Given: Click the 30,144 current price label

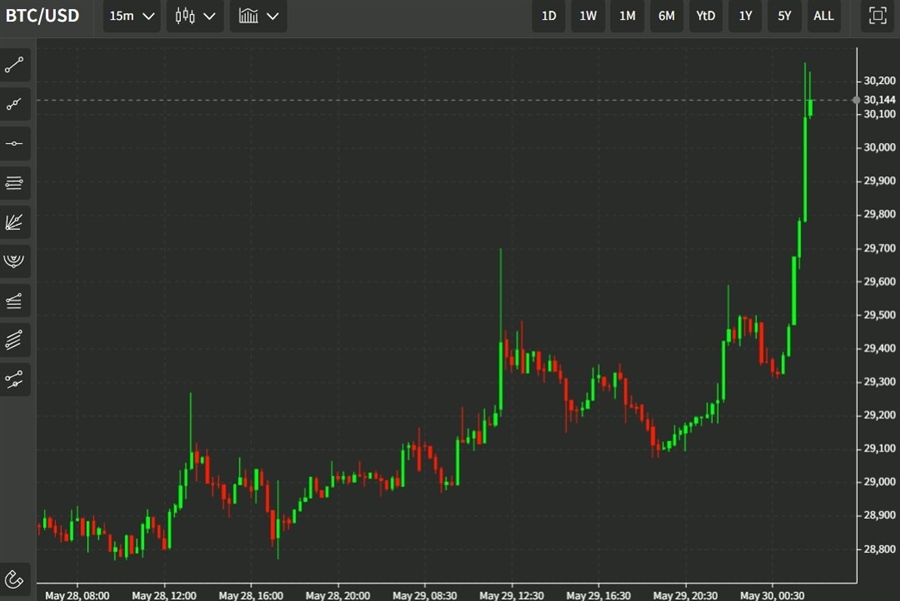Looking at the screenshot, I should (x=879, y=99).
